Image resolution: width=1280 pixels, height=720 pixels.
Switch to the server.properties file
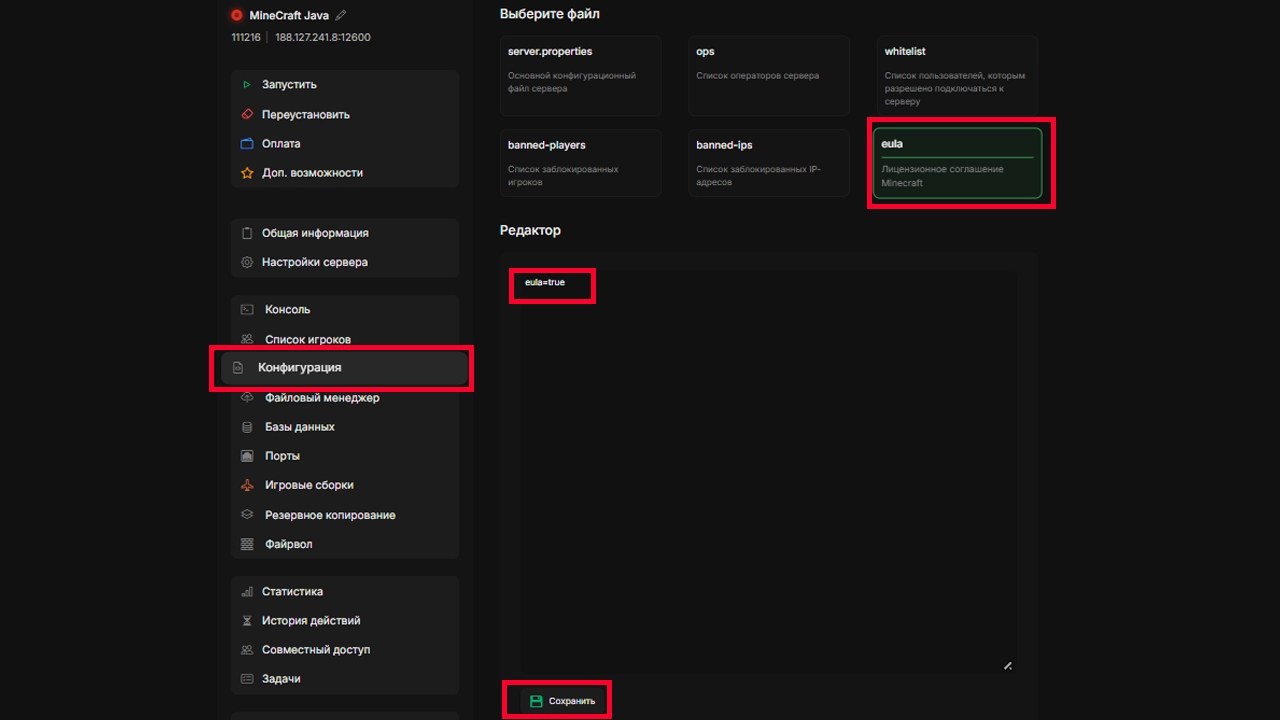tap(580, 75)
